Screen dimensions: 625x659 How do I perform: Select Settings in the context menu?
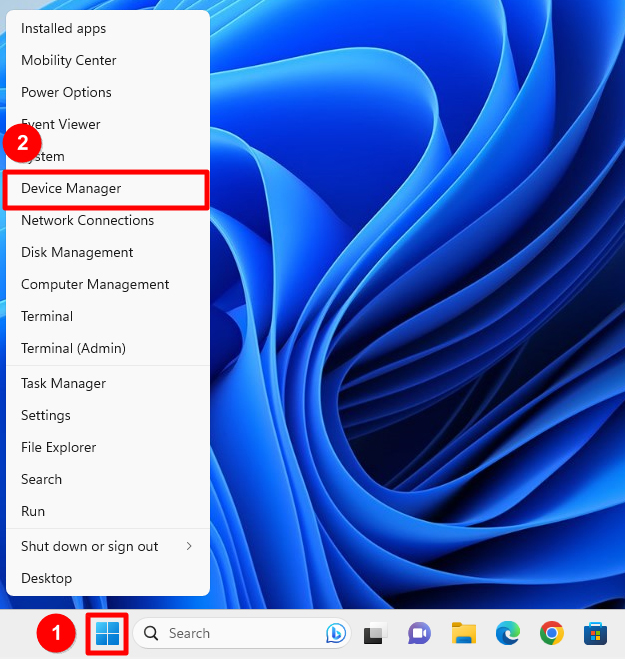point(108,415)
